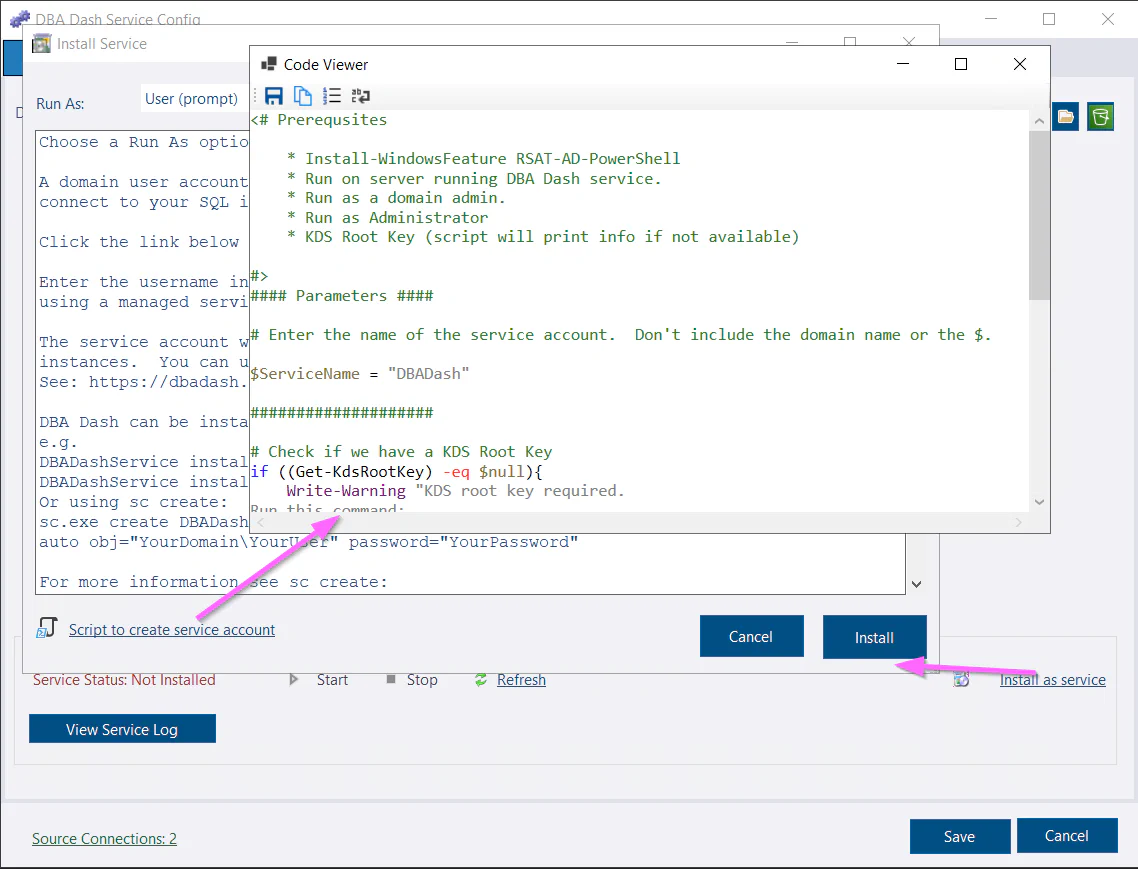
Task: Click the green S3 bucket icon
Action: [x=1100, y=117]
